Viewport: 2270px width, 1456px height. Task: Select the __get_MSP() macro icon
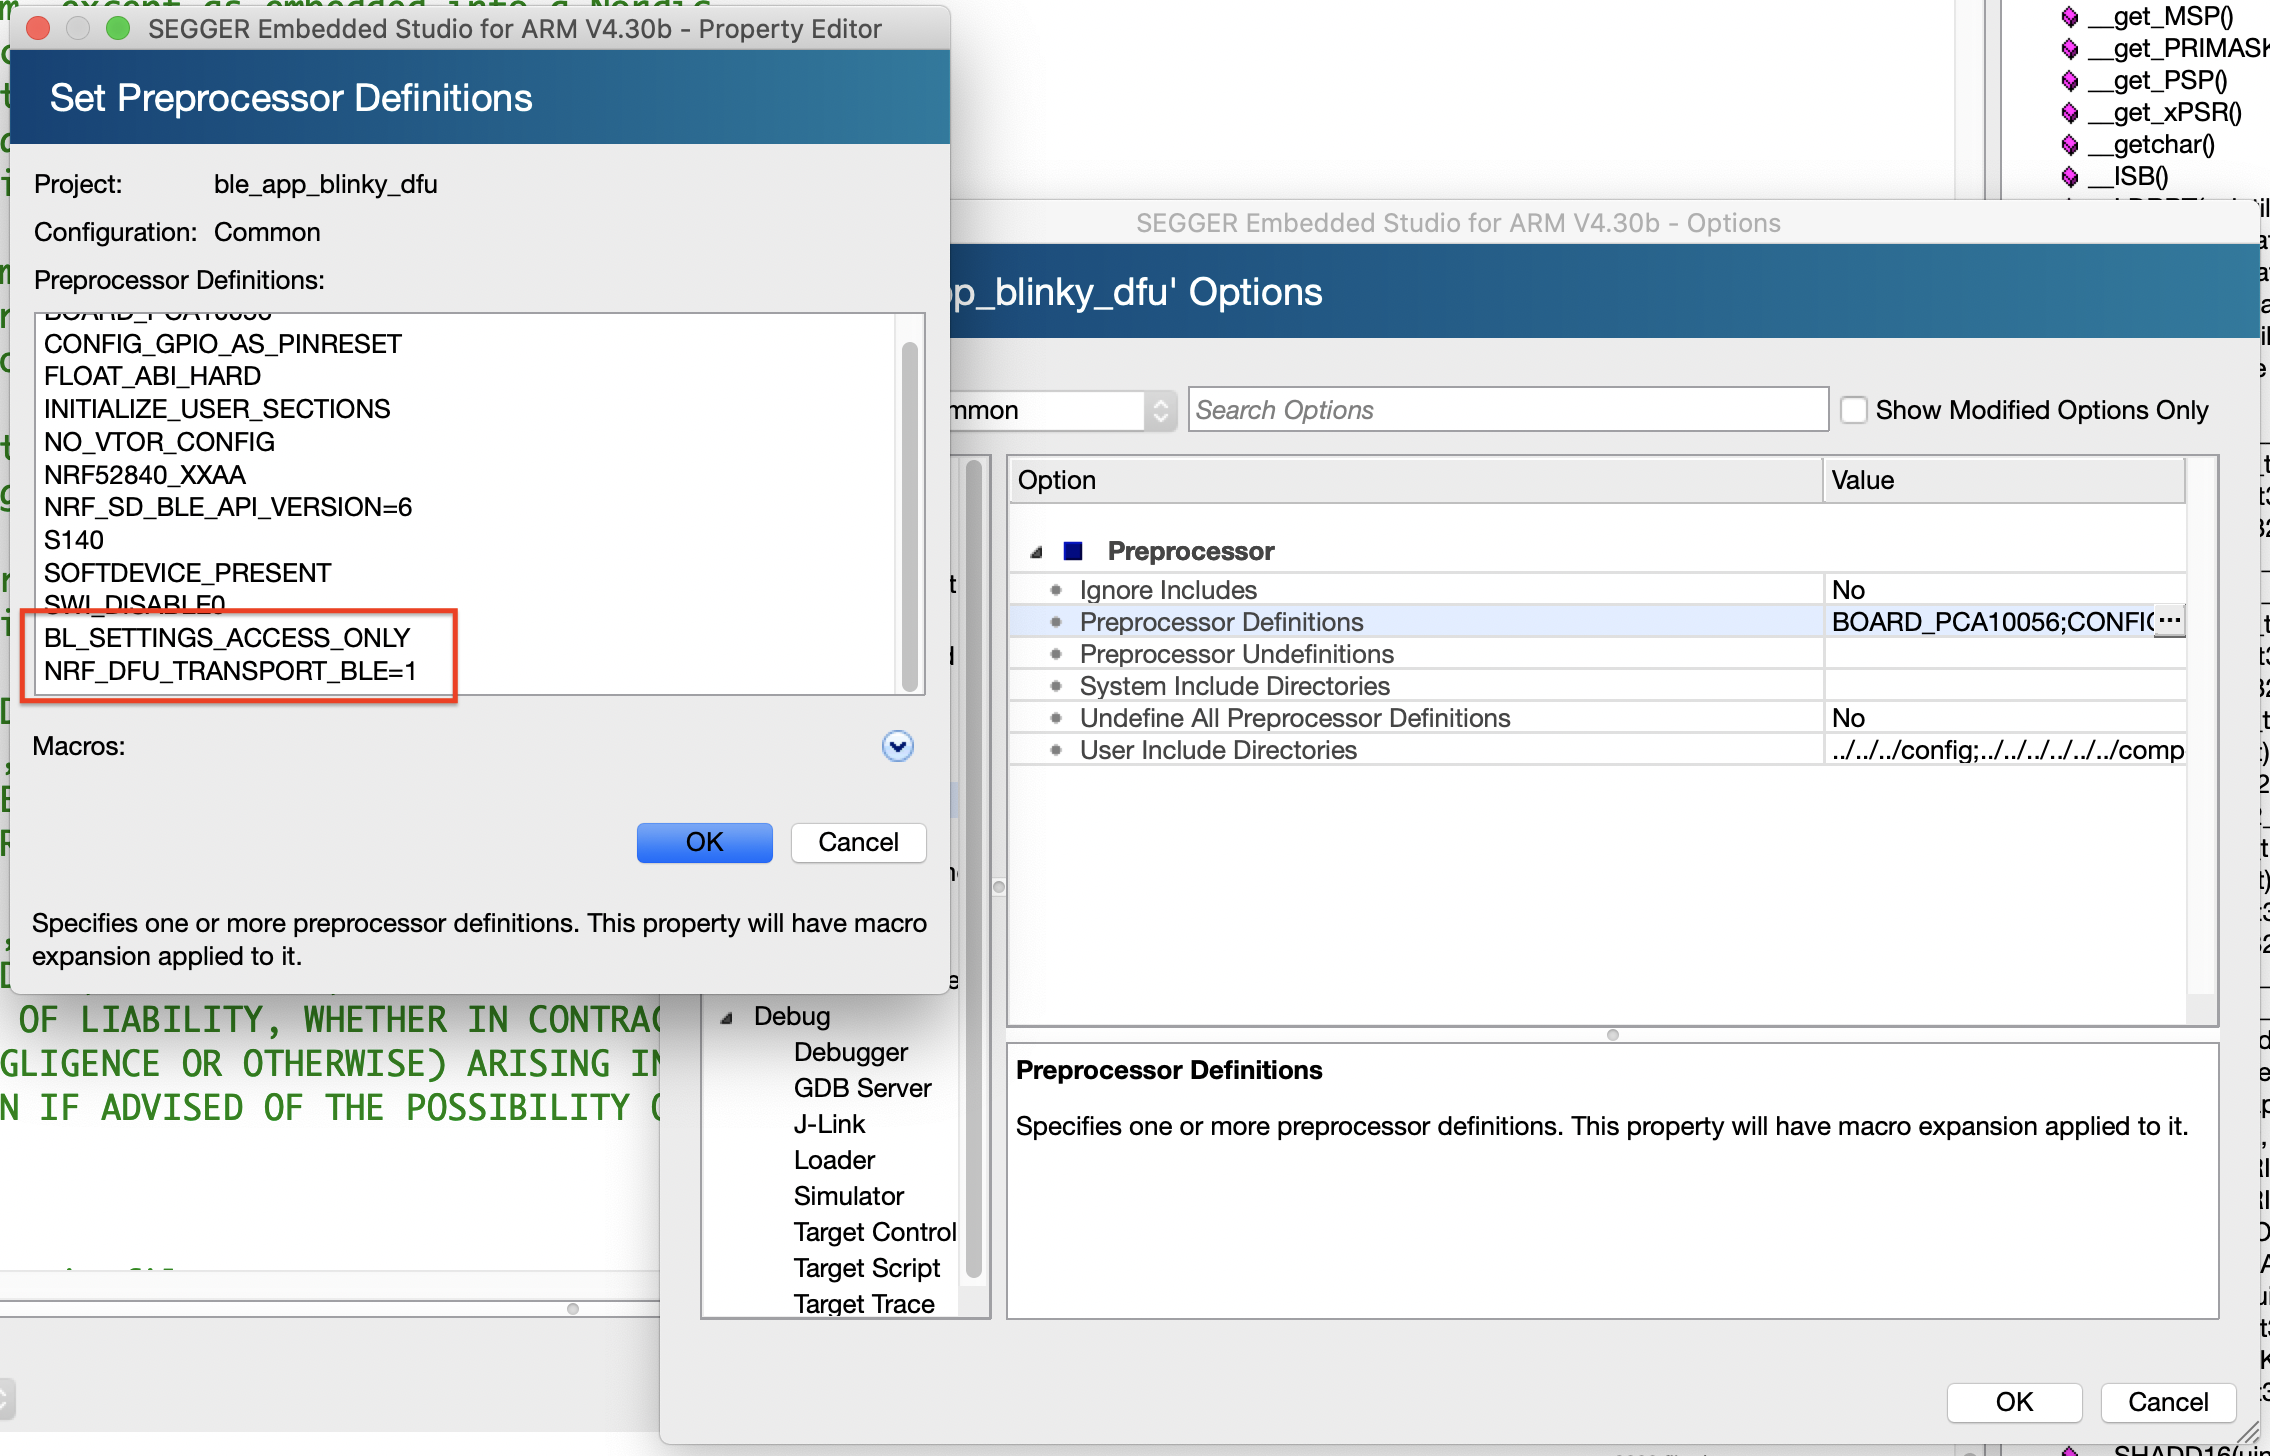point(2072,17)
